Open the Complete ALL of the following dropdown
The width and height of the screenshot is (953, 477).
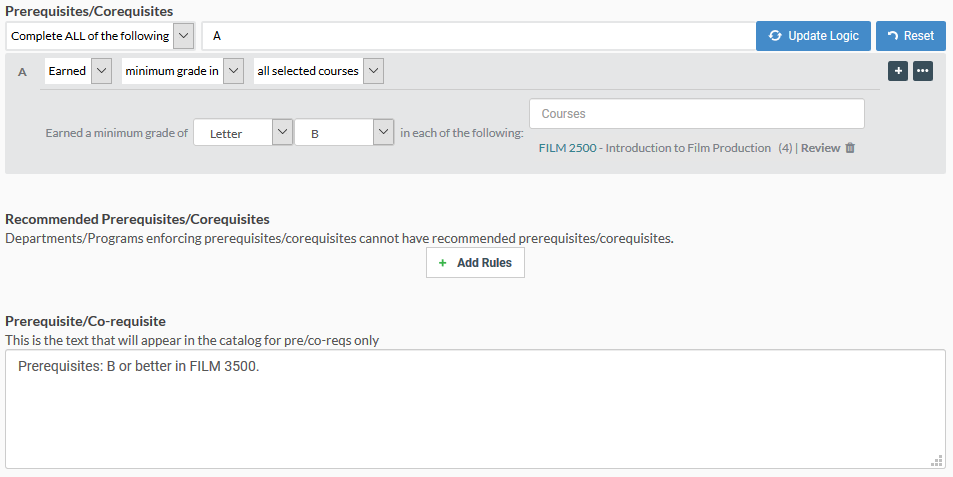(x=100, y=36)
